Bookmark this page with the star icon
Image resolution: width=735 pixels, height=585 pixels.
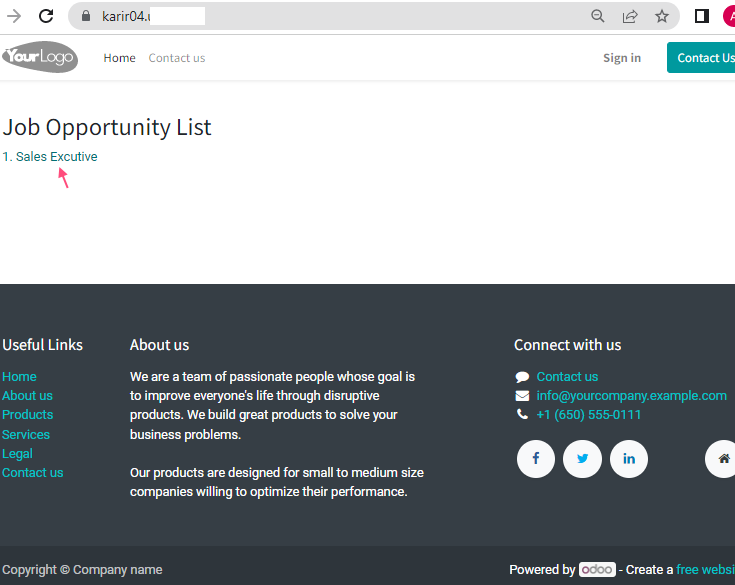[x=661, y=16]
